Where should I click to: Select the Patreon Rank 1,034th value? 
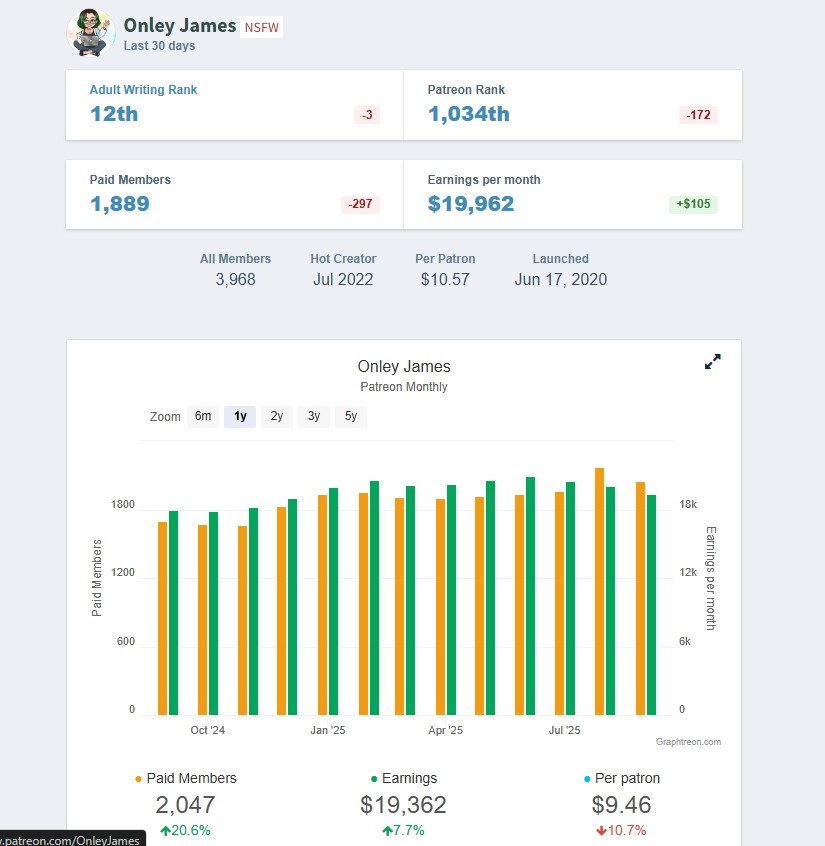coord(468,114)
